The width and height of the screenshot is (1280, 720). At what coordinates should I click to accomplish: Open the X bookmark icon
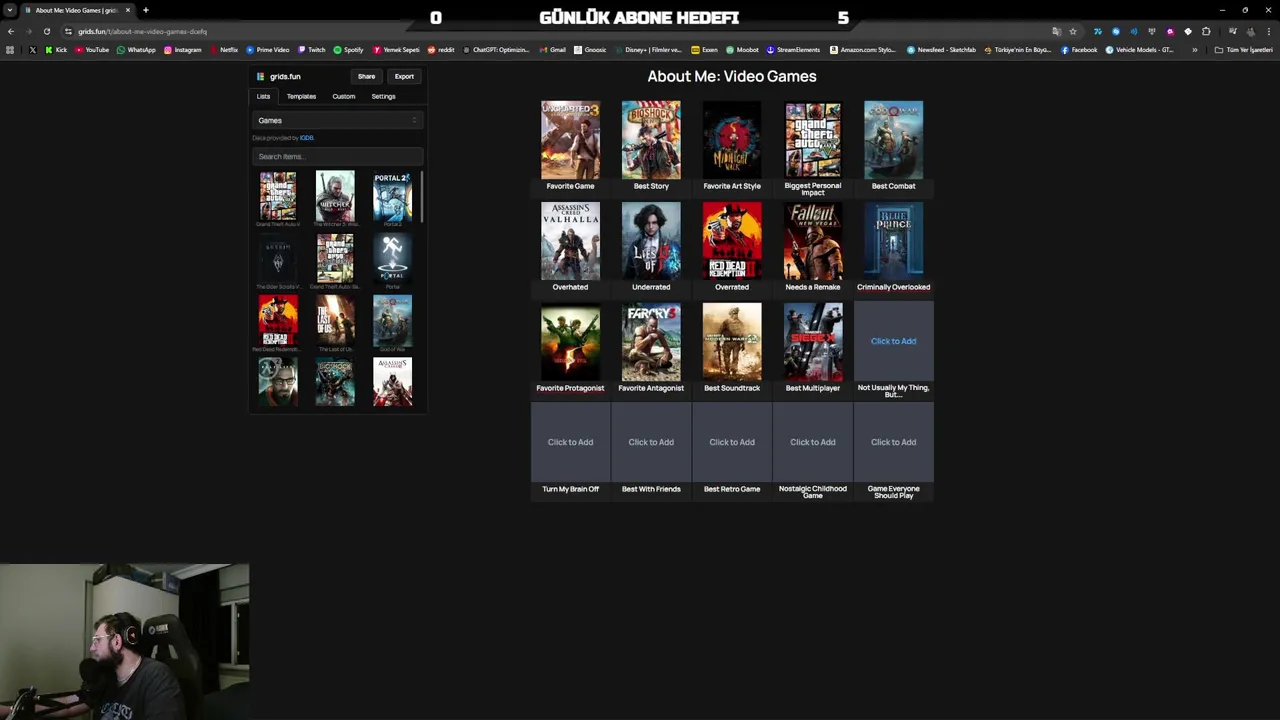pyautogui.click(x=32, y=50)
